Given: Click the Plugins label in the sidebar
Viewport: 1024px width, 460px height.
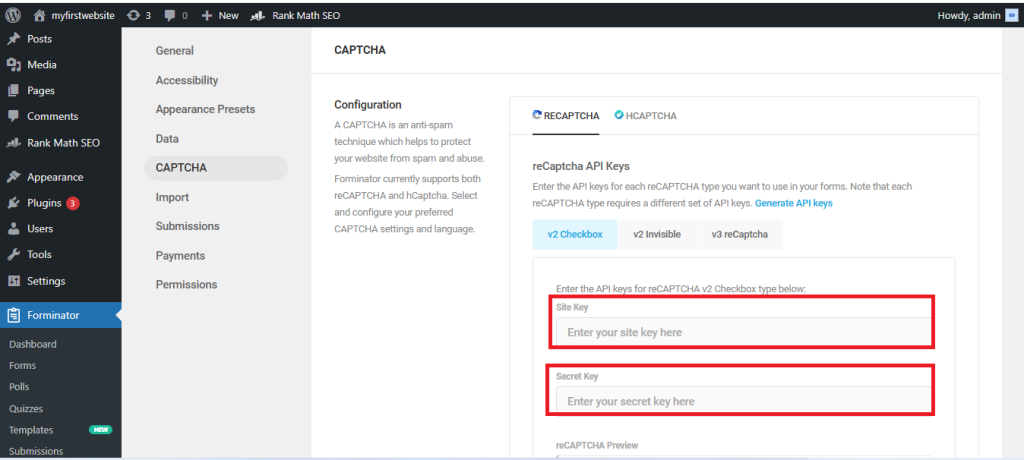Looking at the screenshot, I should (x=44, y=203).
